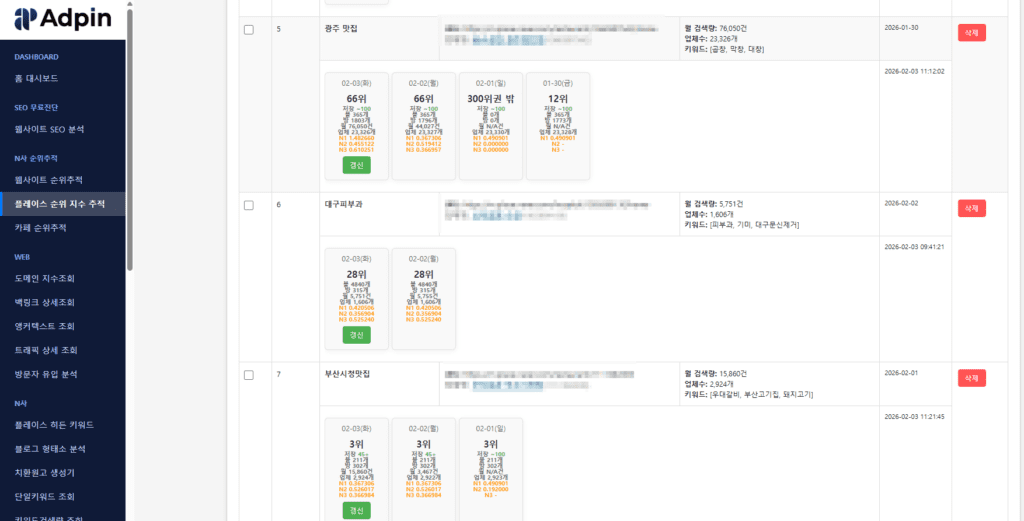This screenshot has width=1024, height=521.
Task: Check the 부산시청맛집 row checkbox
Action: 249,375
